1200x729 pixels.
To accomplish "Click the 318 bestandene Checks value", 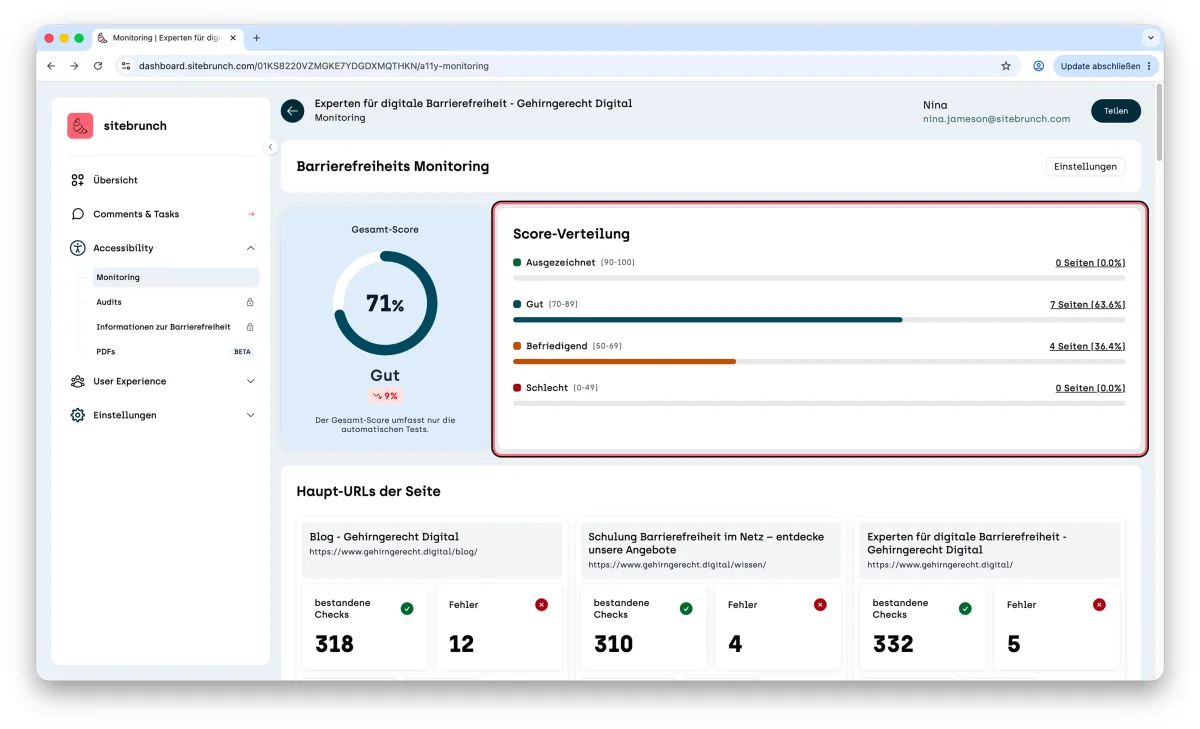I will coord(334,644).
